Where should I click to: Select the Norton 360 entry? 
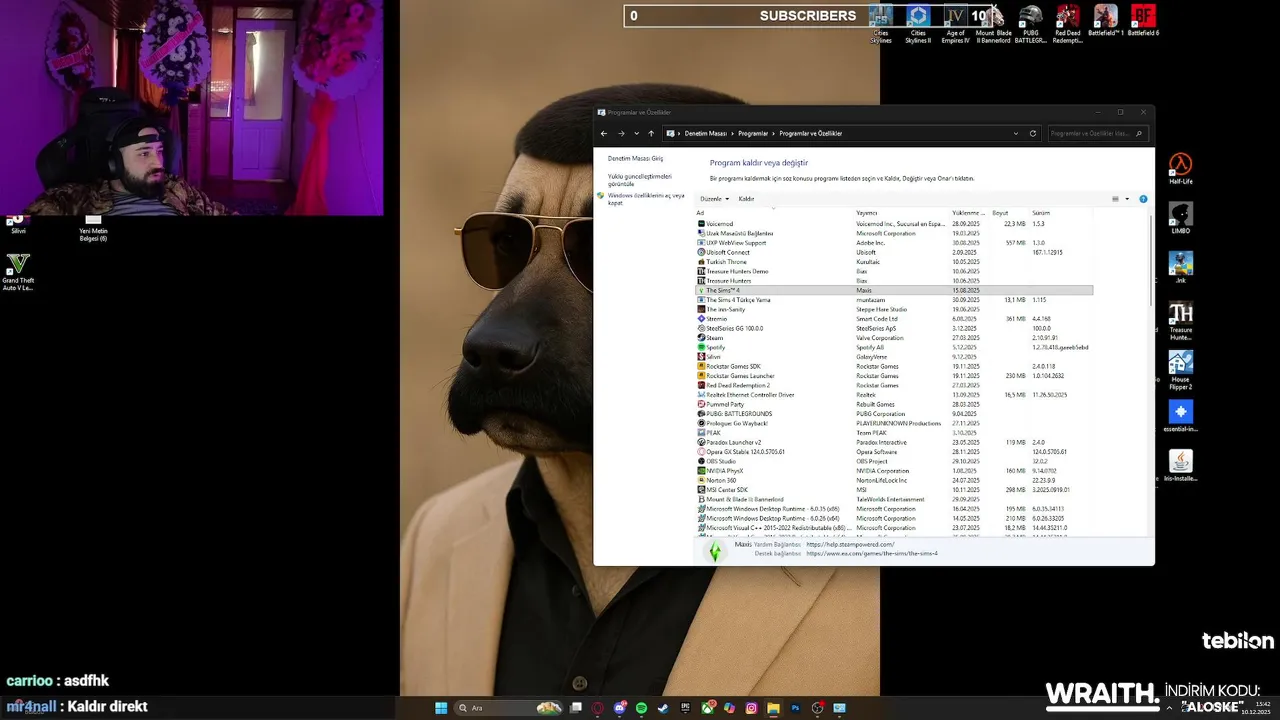coord(894,480)
